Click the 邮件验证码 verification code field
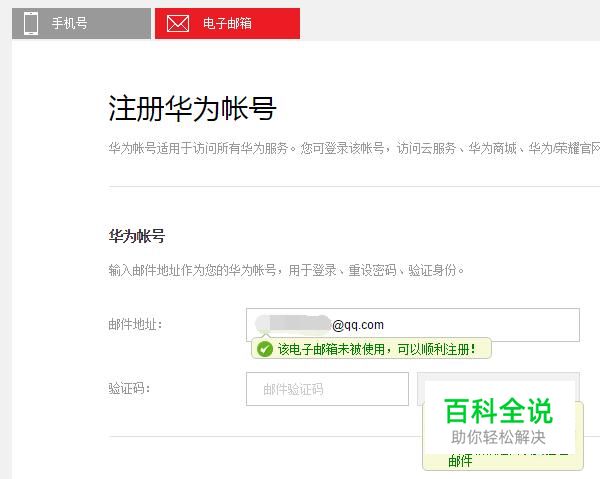The width and height of the screenshot is (600, 479). click(328, 389)
